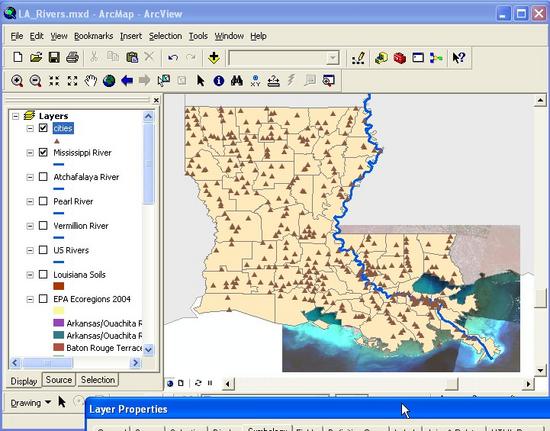The height and width of the screenshot is (431, 550).
Task: Uncheck the cities layer checkbox
Action: 43,128
